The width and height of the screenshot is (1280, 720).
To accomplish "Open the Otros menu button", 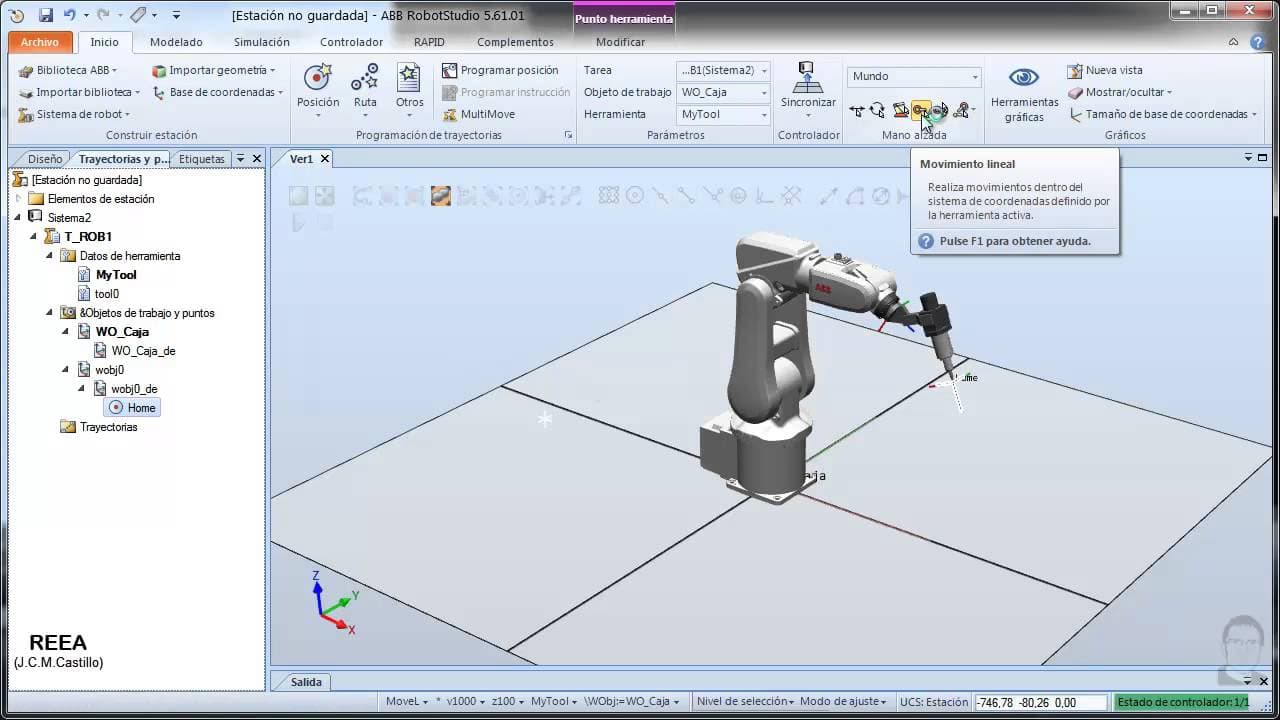I will pos(409,91).
